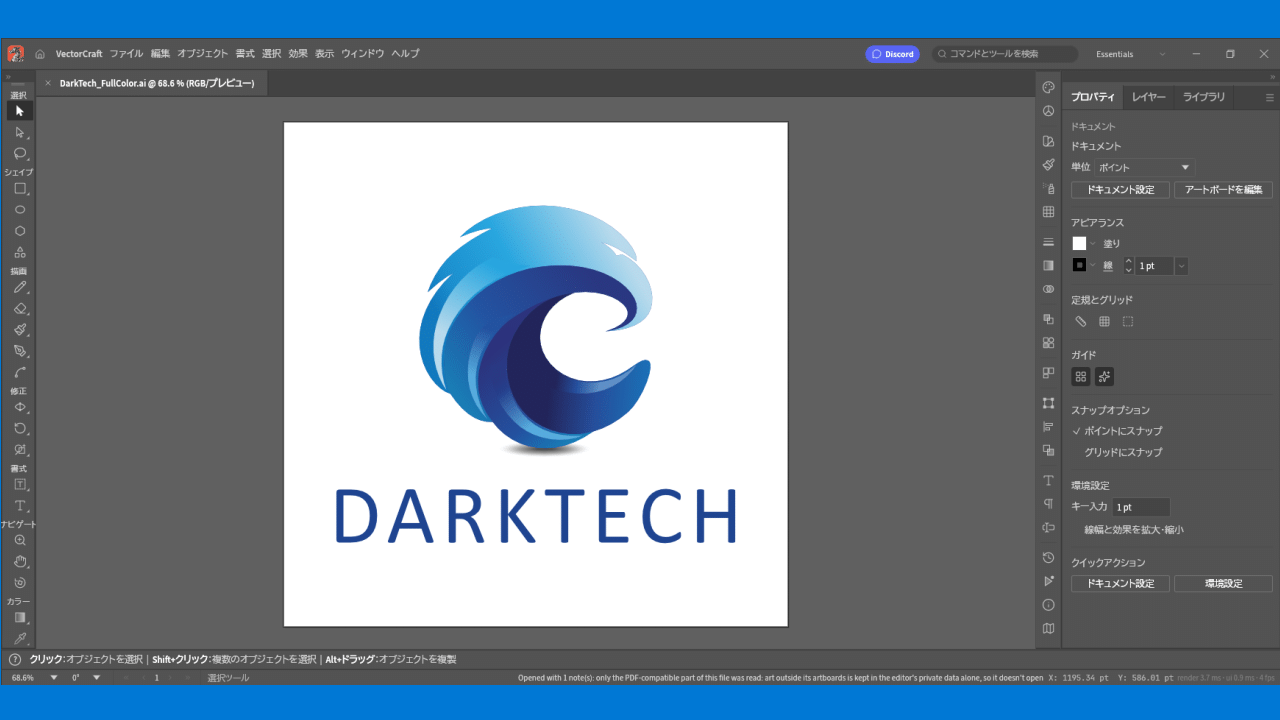This screenshot has width=1280, height=720.
Task: Uncheck ポイントにスナップ option
Action: 1117,431
